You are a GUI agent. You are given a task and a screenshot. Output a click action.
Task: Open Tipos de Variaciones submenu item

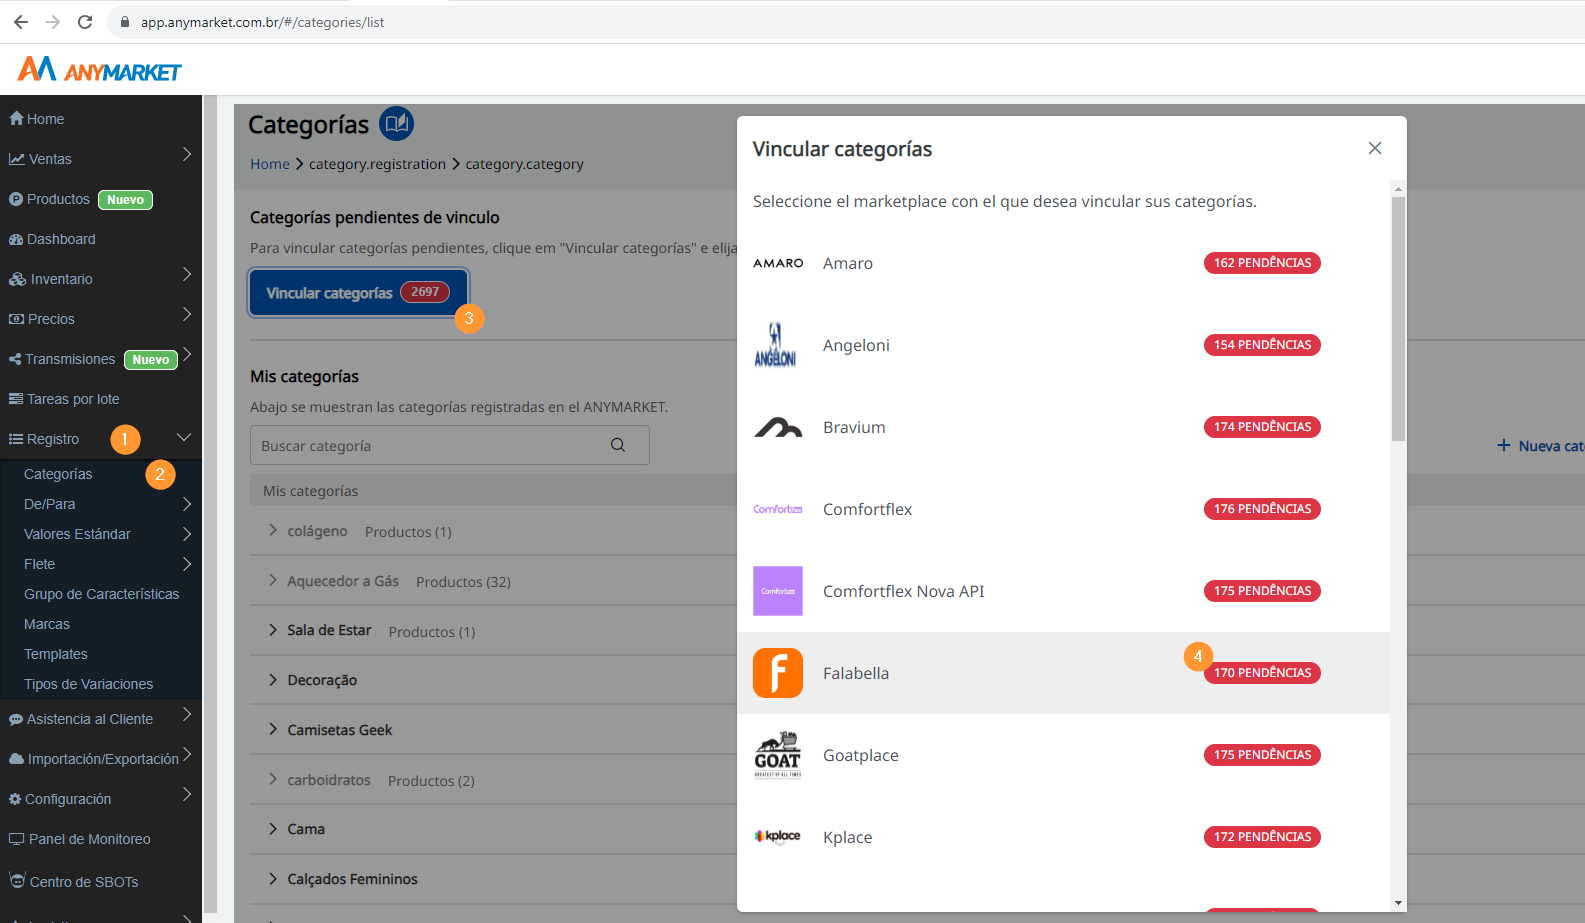89,684
